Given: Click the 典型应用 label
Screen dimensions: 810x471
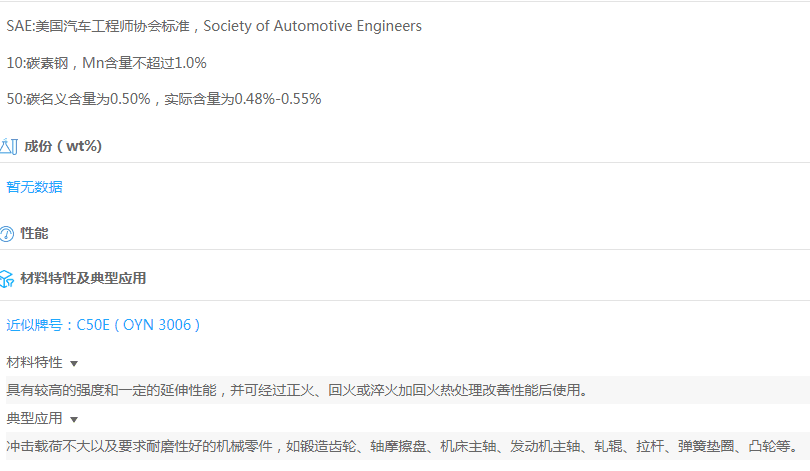Looking at the screenshot, I should 34,418.
